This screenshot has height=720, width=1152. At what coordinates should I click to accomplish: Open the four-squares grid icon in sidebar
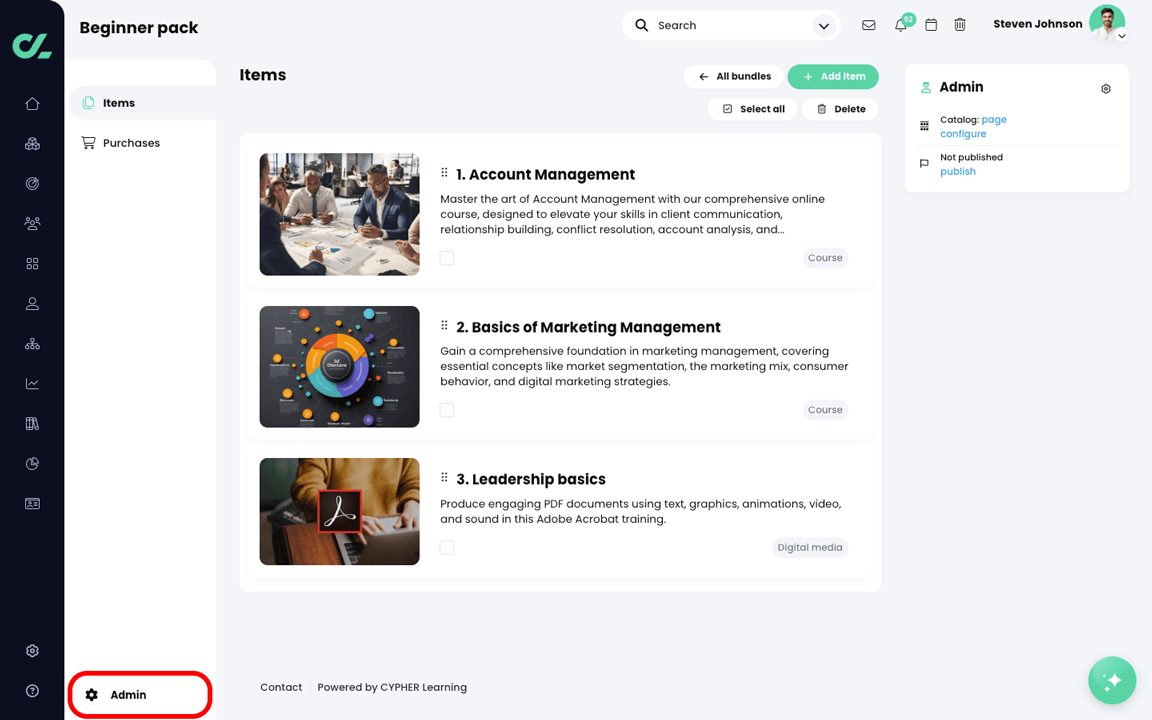32,264
